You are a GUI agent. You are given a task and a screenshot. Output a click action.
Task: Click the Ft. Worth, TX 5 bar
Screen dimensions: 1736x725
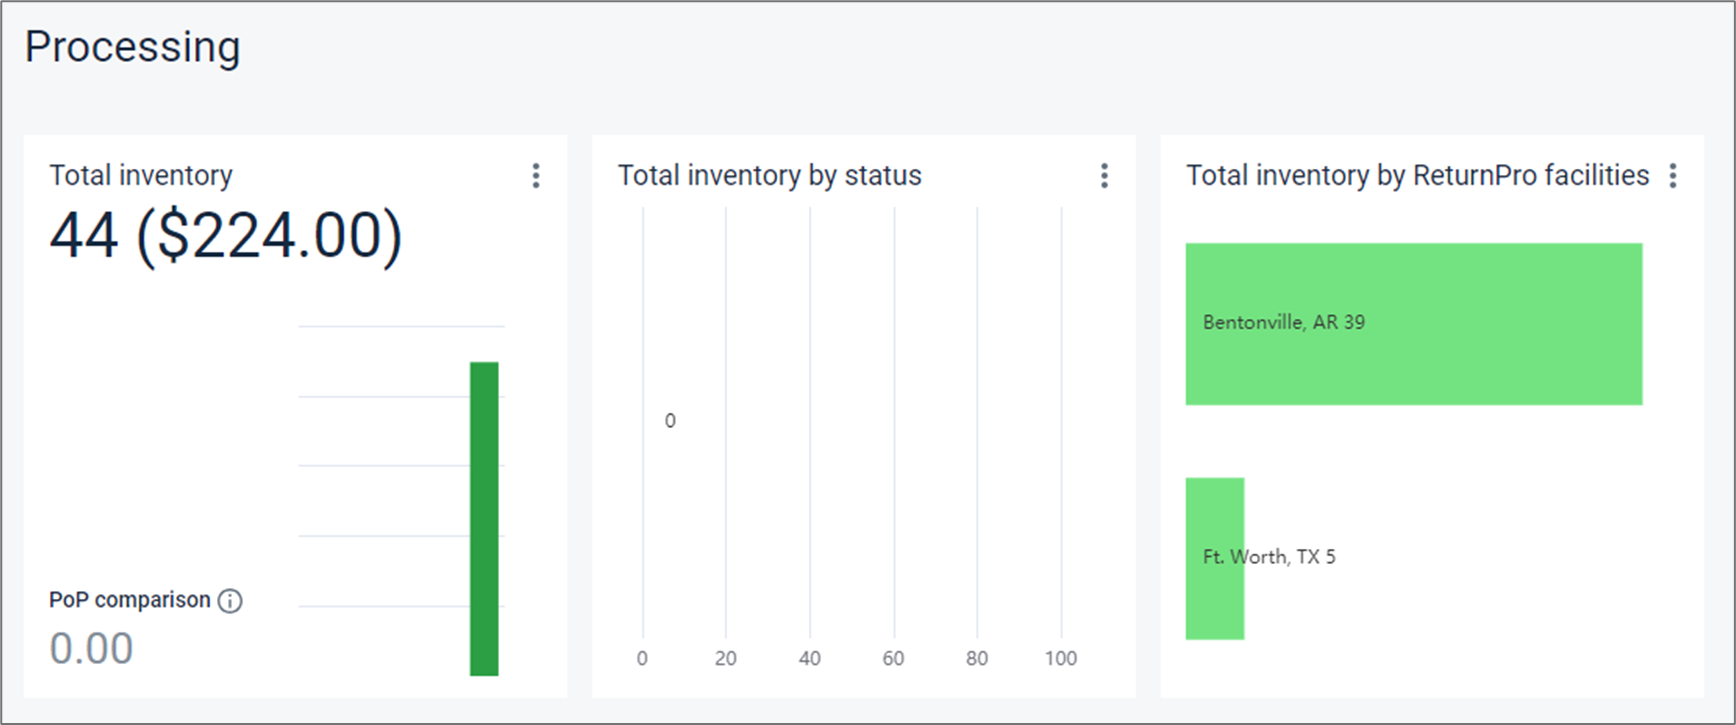pos(1215,558)
